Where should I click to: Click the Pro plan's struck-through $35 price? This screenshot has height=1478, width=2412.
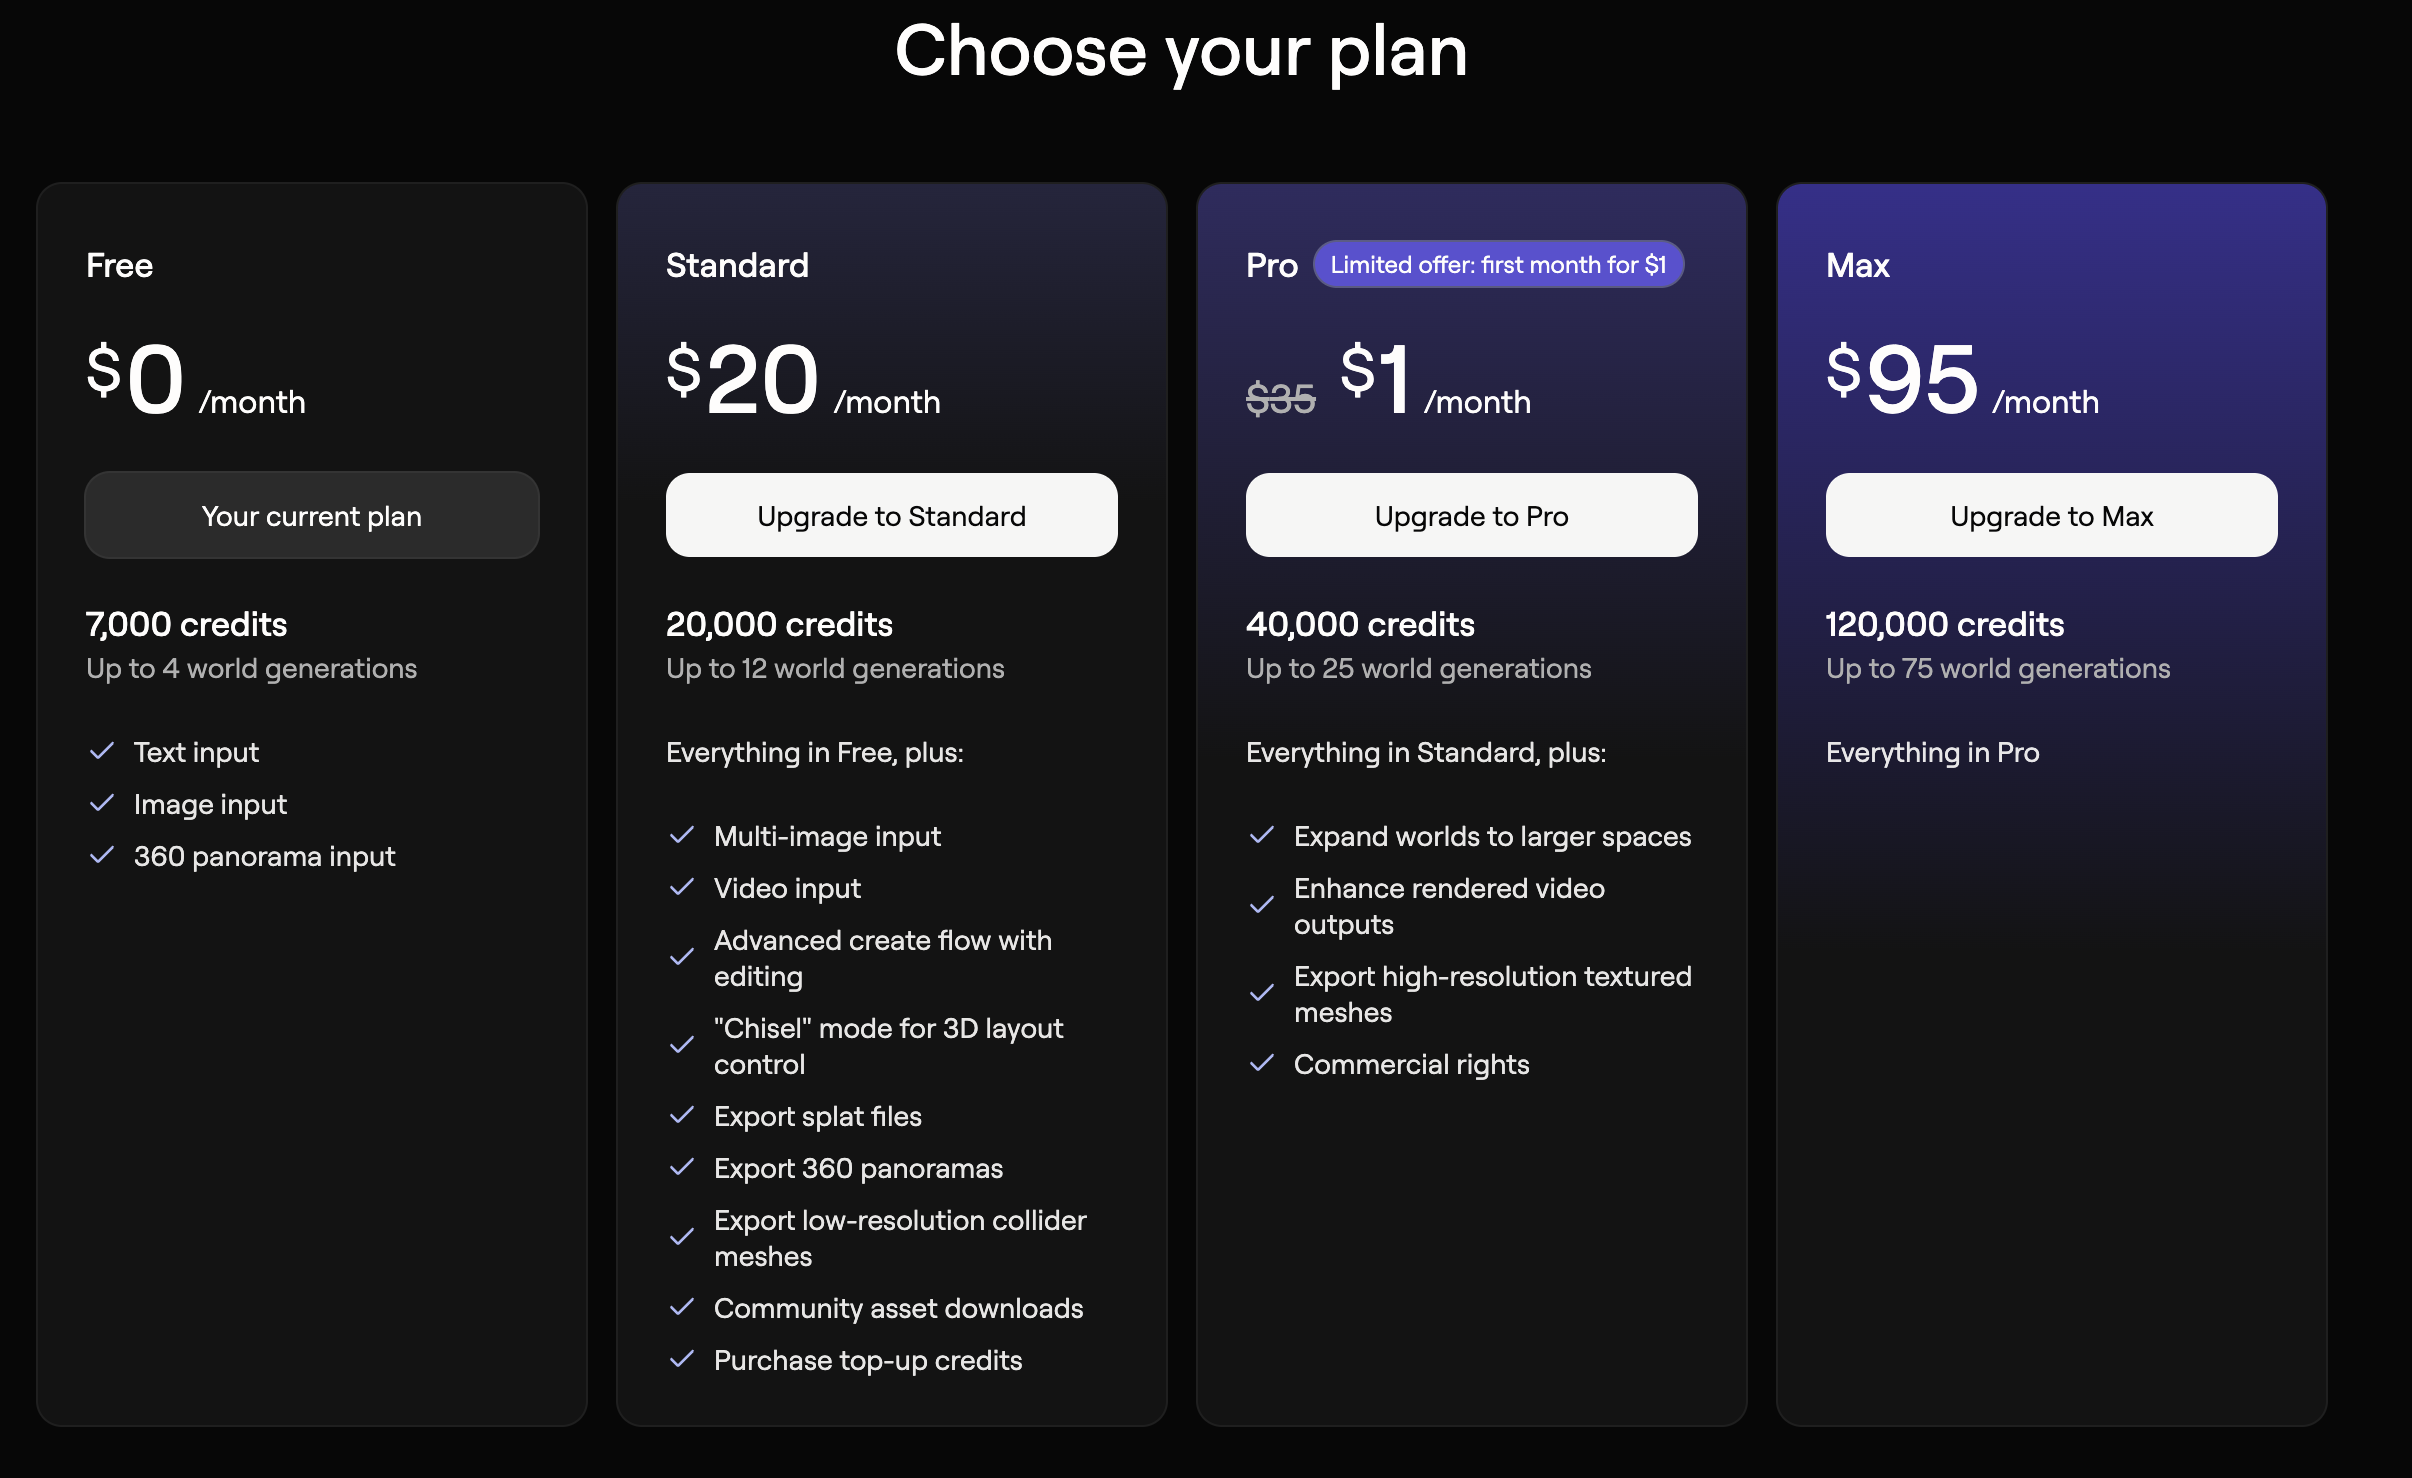[x=1280, y=399]
